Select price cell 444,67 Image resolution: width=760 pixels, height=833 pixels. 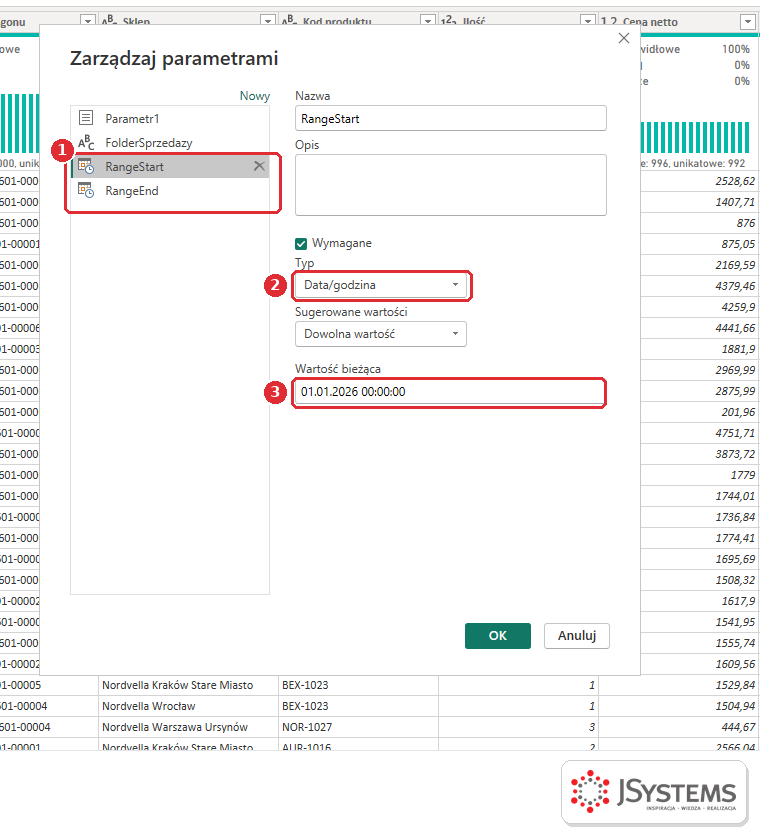click(x=679, y=727)
